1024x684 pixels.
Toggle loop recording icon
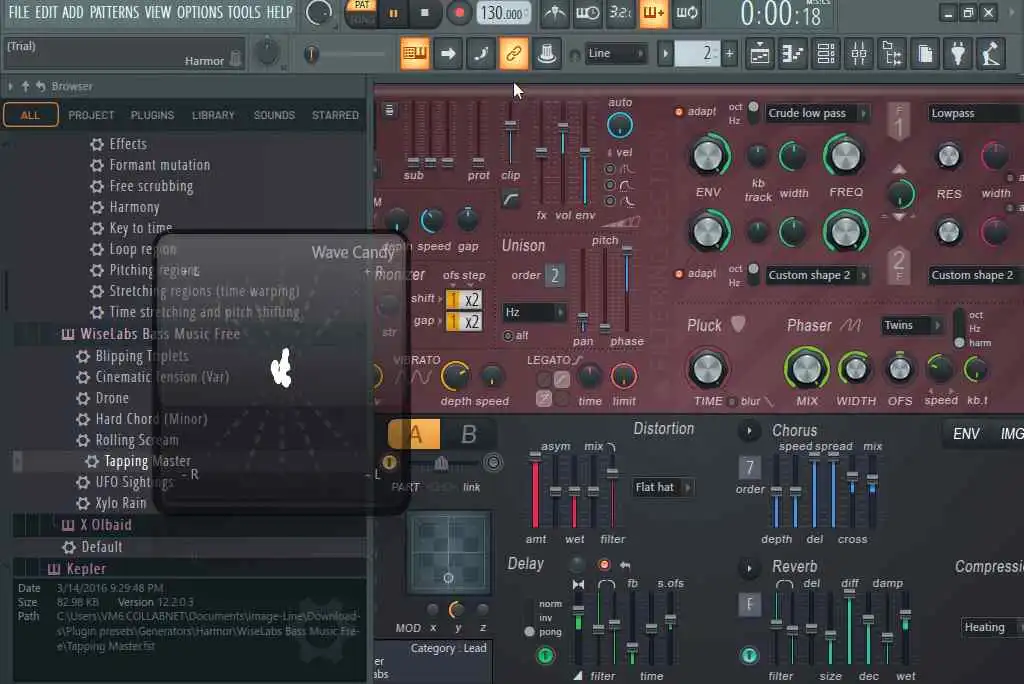click(x=686, y=14)
